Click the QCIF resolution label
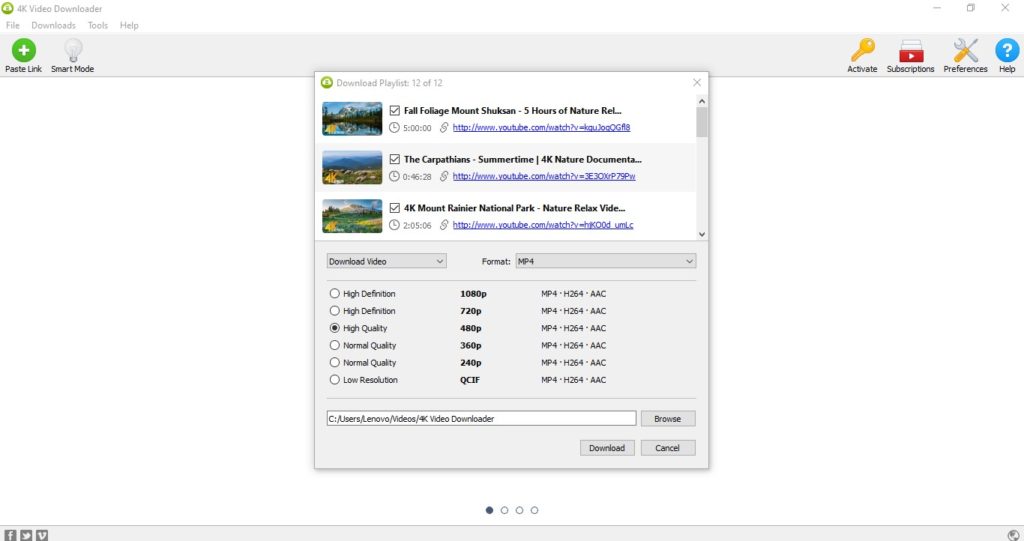Viewport: 1024px width, 541px height. click(470, 380)
